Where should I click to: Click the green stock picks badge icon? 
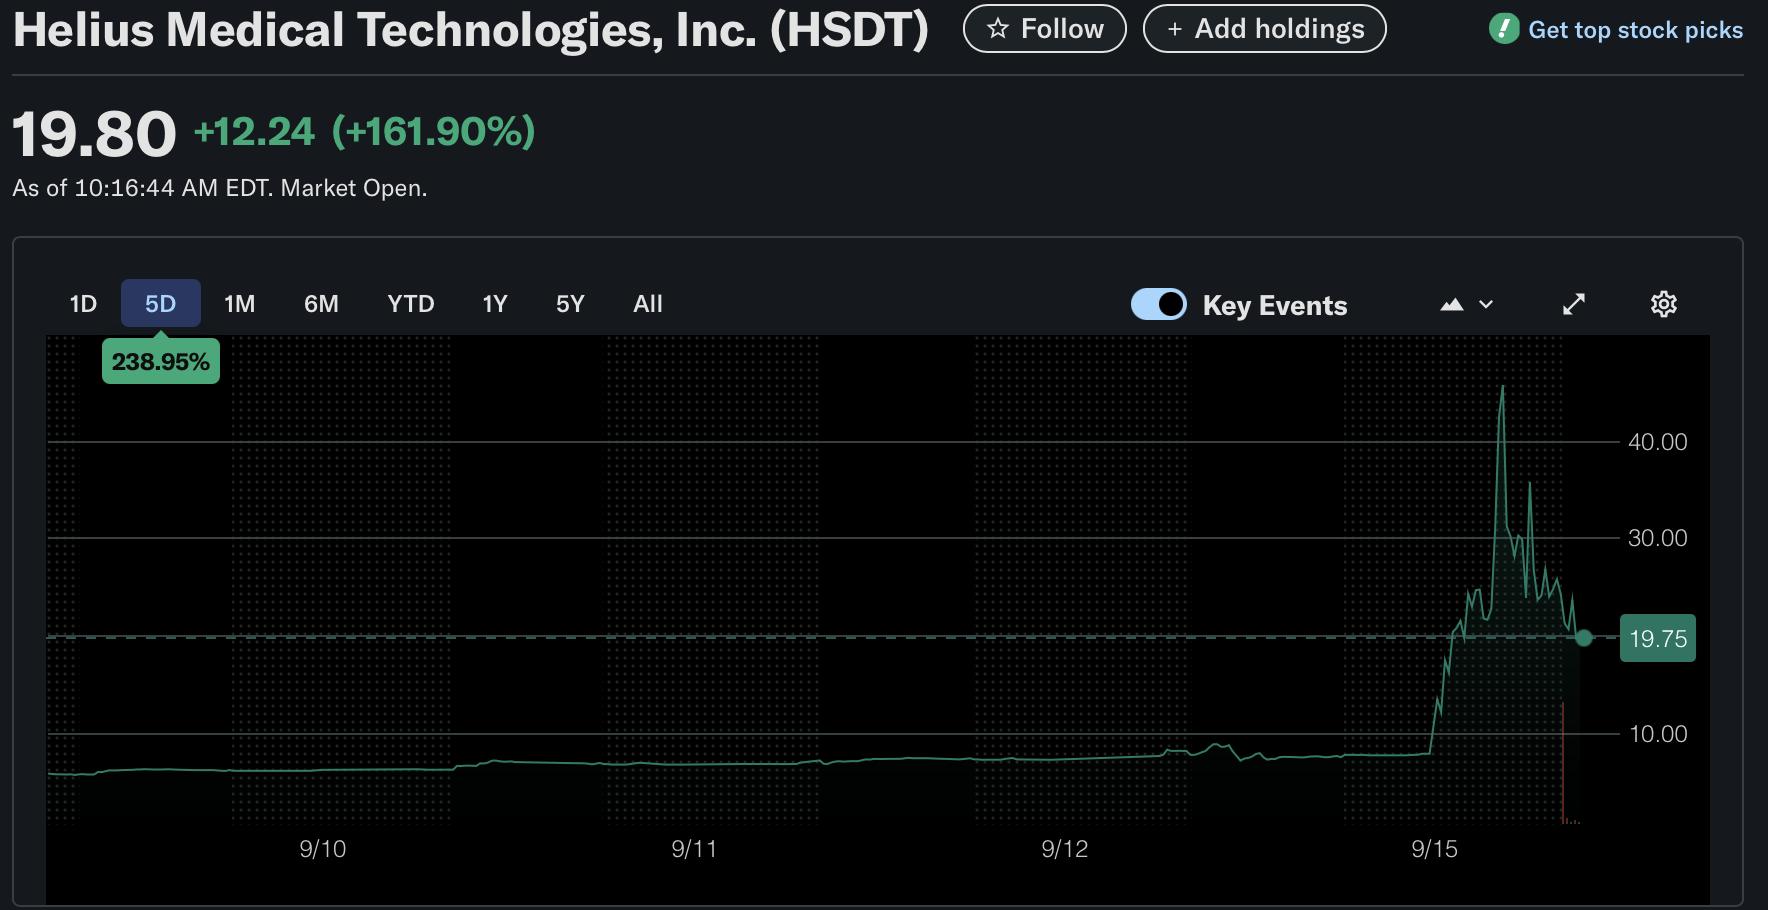tap(1504, 29)
